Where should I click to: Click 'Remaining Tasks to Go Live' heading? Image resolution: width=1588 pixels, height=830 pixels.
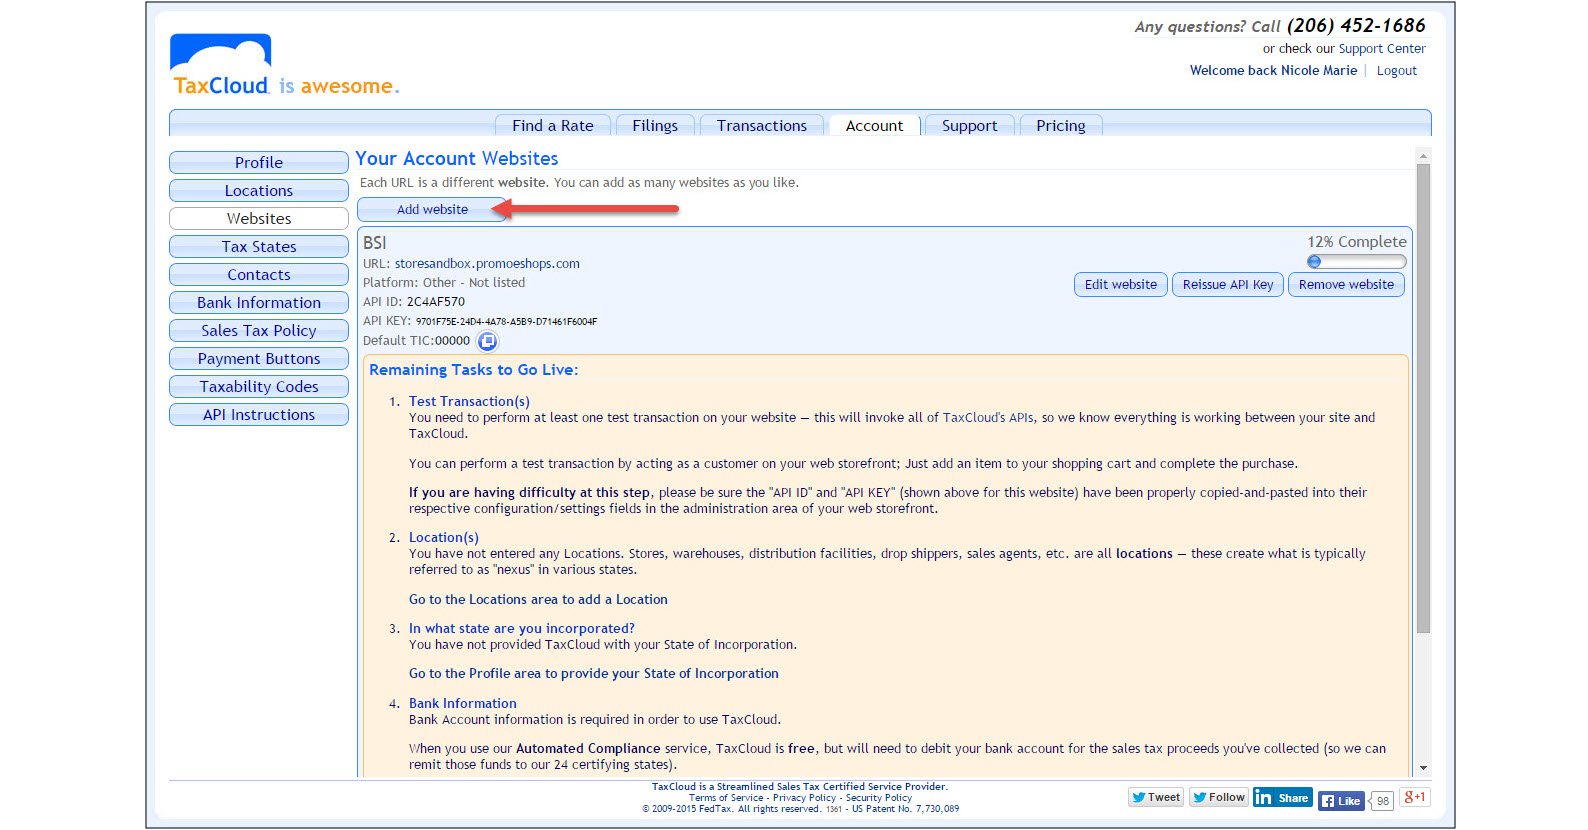pos(474,370)
